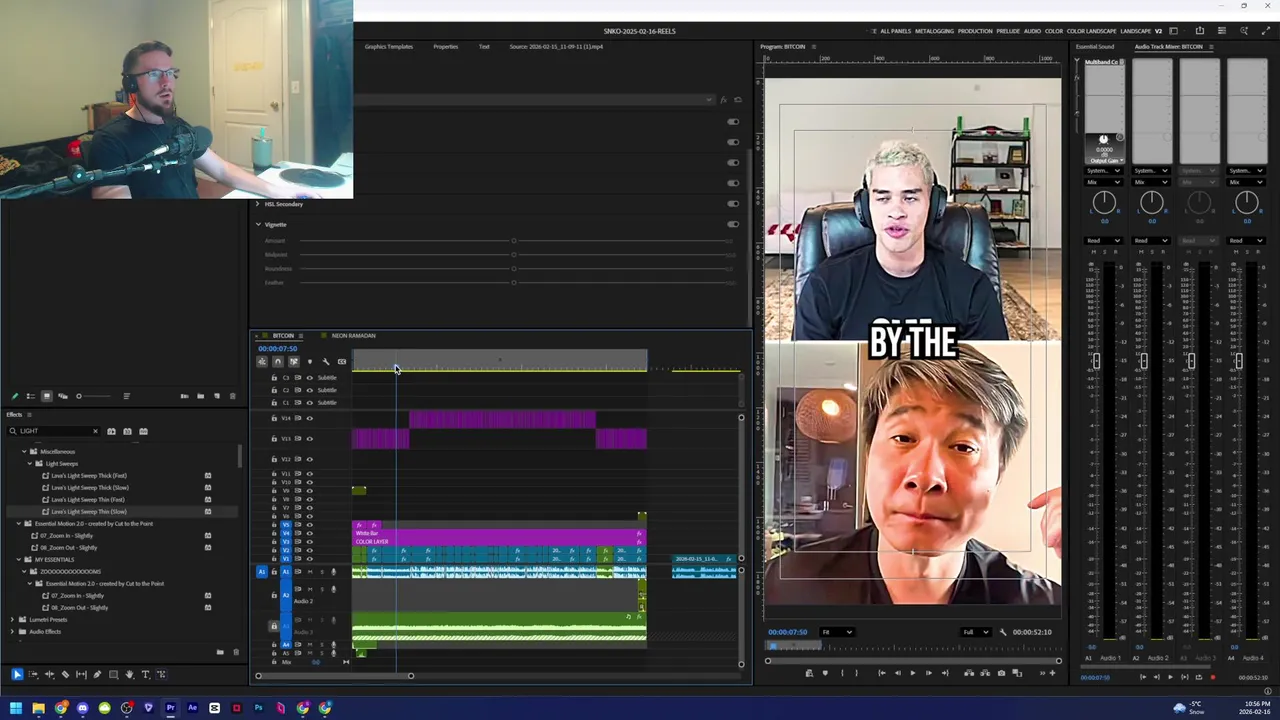
Task: Open Premiere Pro from the Windows taskbar
Action: (x=170, y=708)
